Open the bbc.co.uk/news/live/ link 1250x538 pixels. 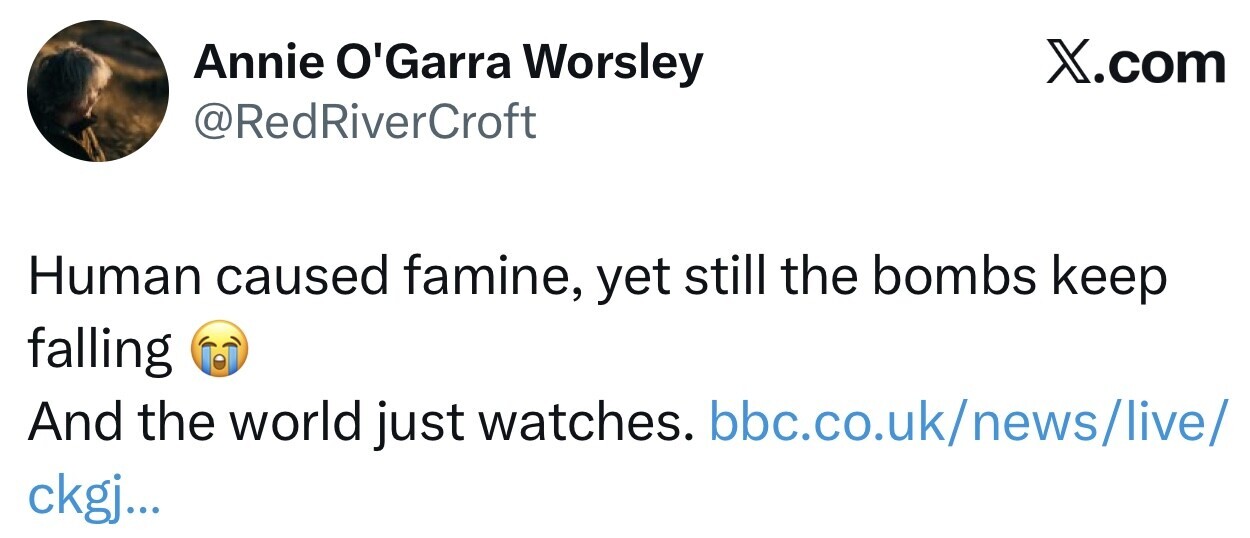click(x=964, y=423)
